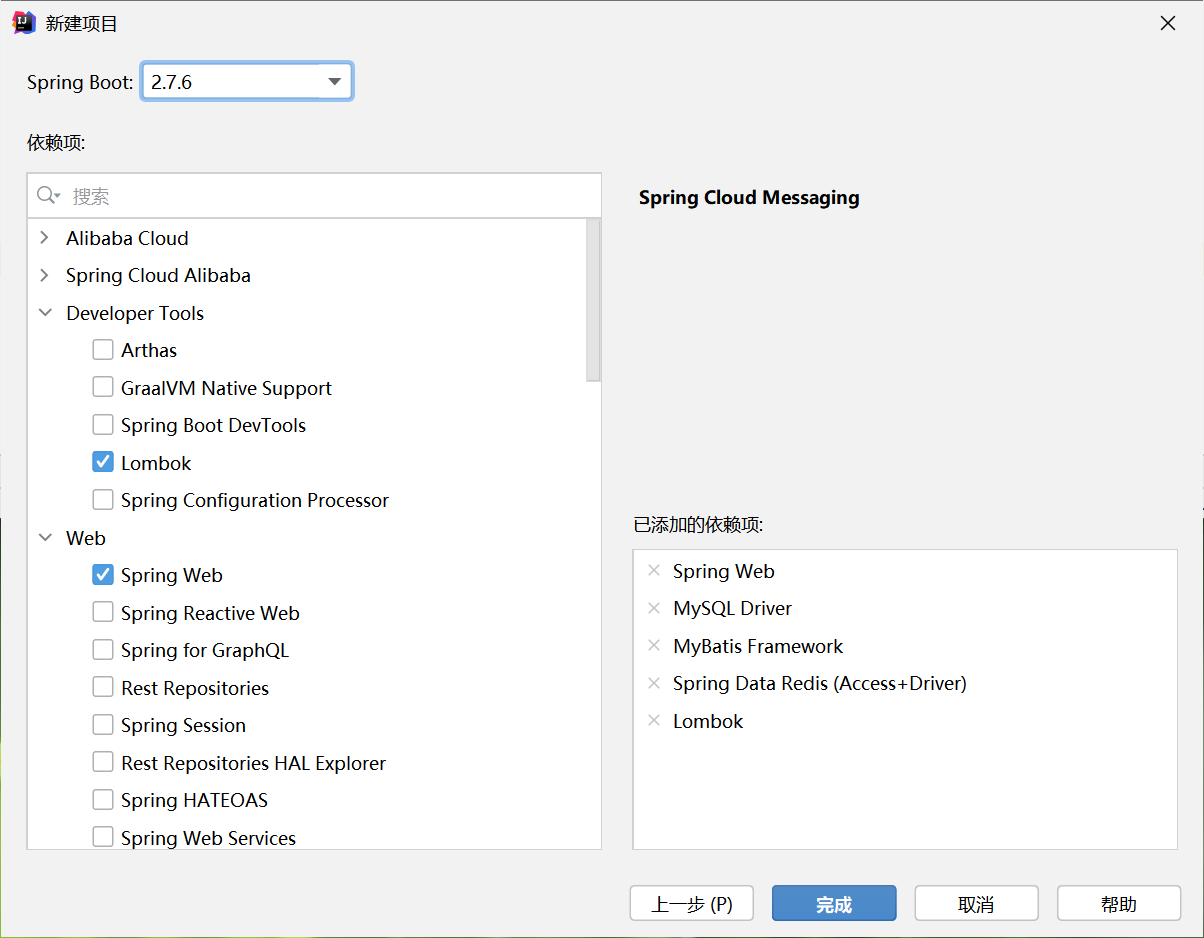Enable Spring Boot DevTools checkbox
Viewport: 1204px width, 938px height.
click(x=103, y=425)
